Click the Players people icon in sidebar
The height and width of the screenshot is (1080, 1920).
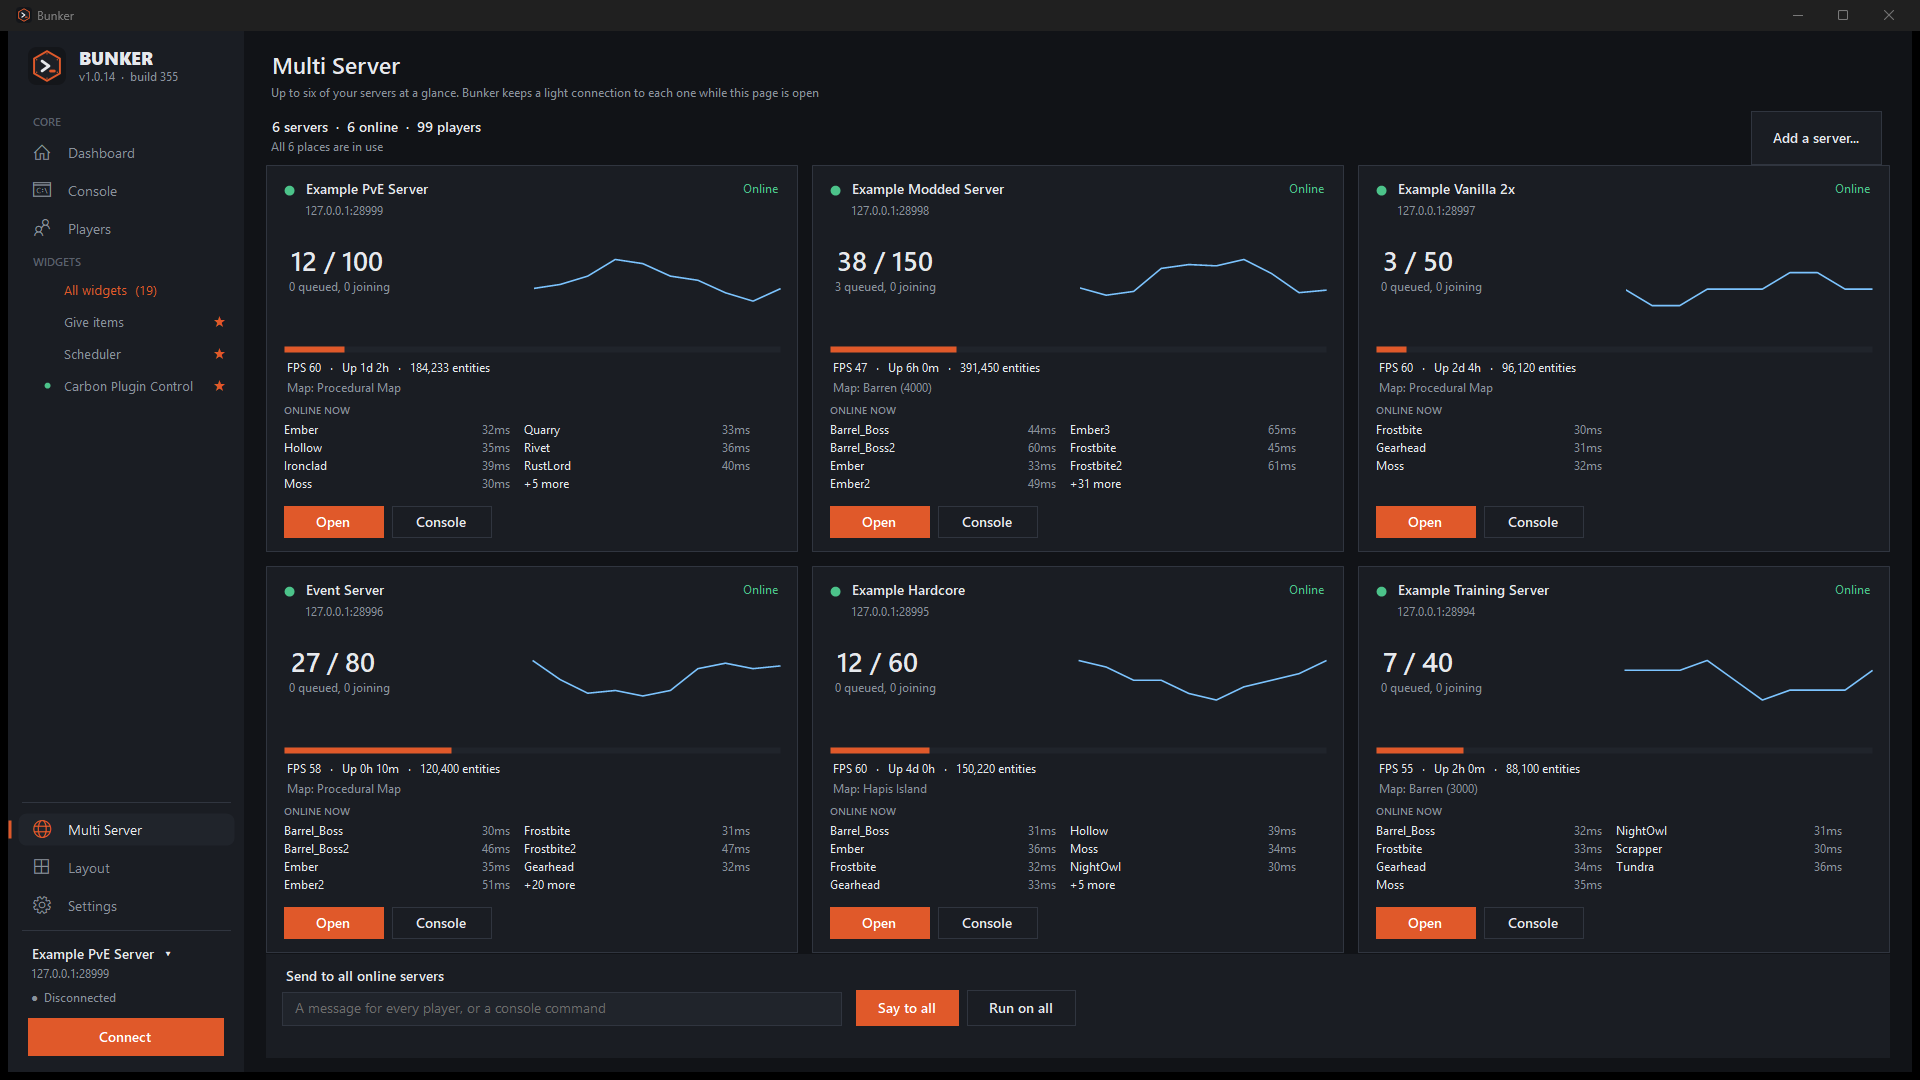click(x=42, y=228)
